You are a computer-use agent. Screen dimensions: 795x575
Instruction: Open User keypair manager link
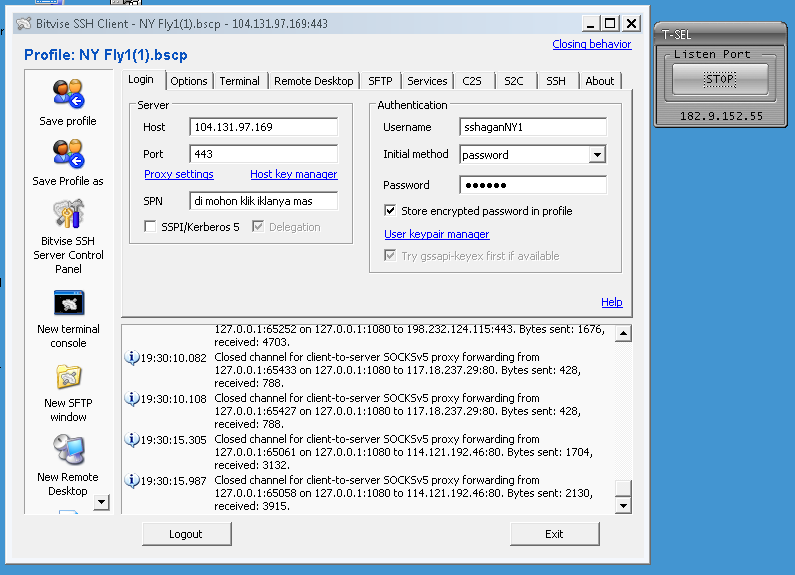[x=437, y=234]
